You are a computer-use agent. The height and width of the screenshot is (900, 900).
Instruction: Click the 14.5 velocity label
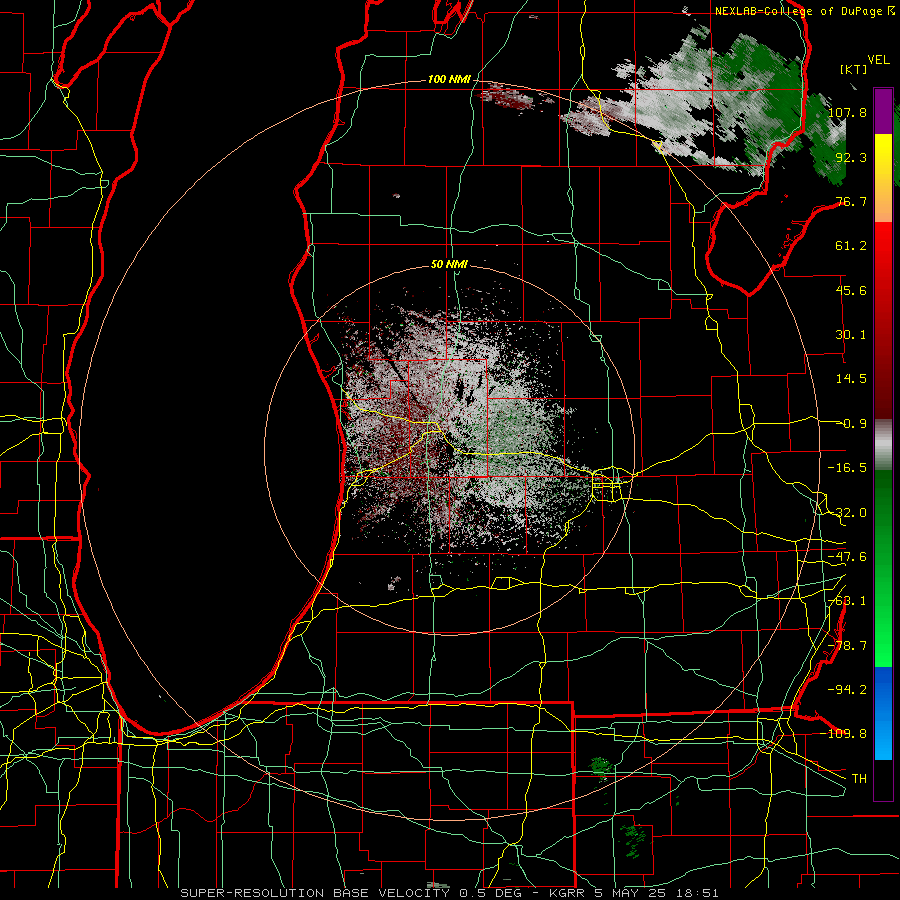851,378
